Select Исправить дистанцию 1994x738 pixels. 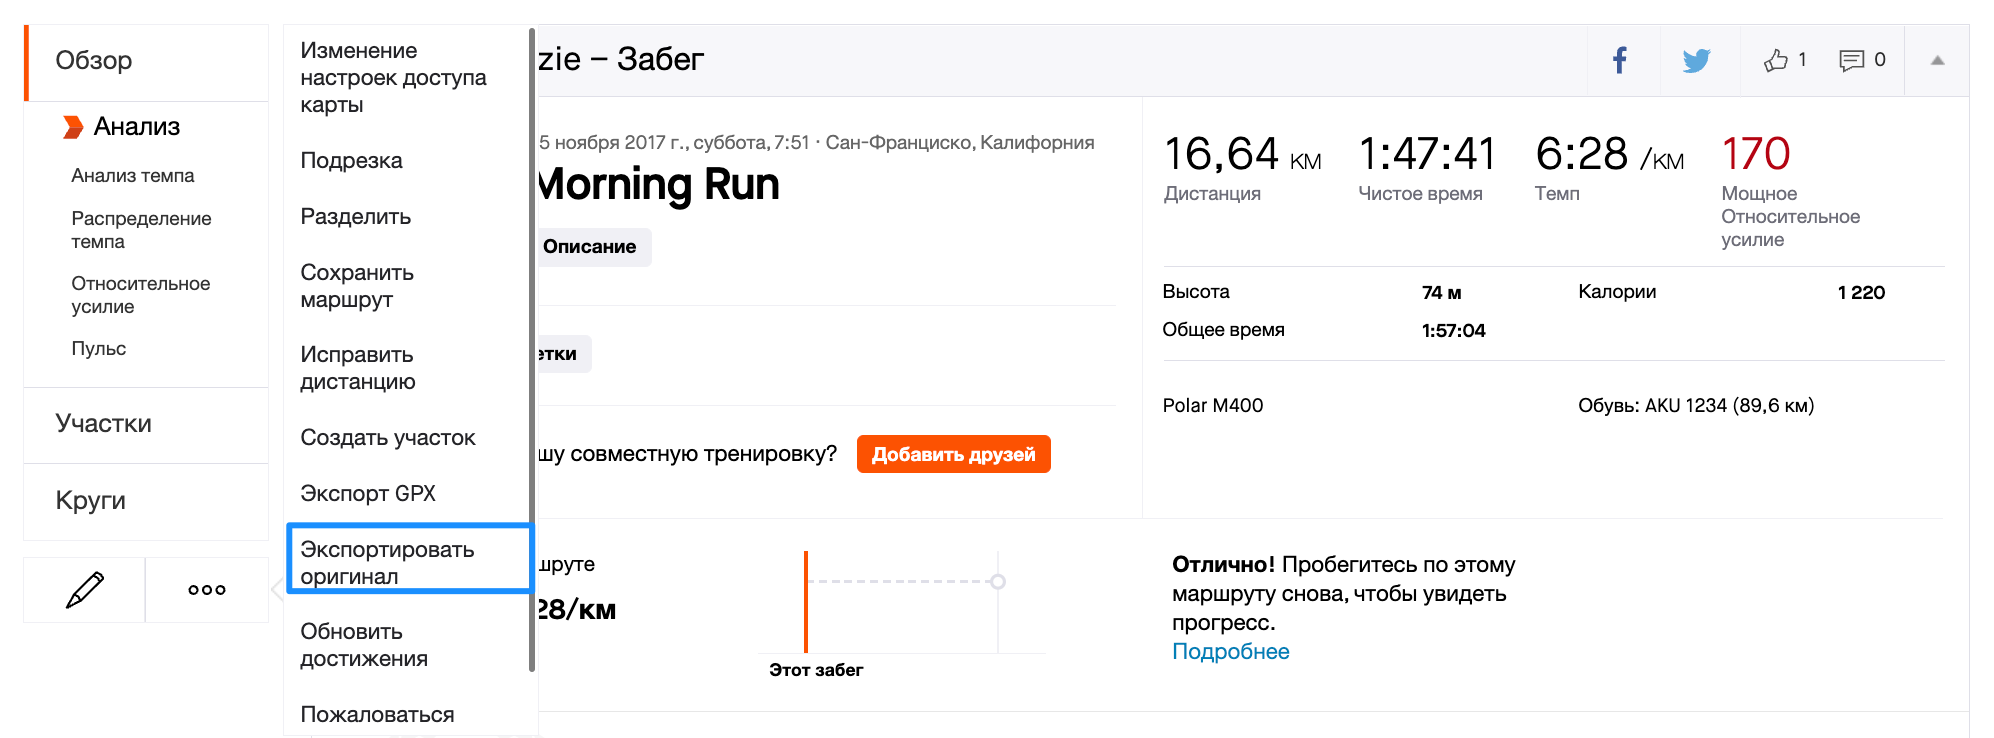pos(357,368)
